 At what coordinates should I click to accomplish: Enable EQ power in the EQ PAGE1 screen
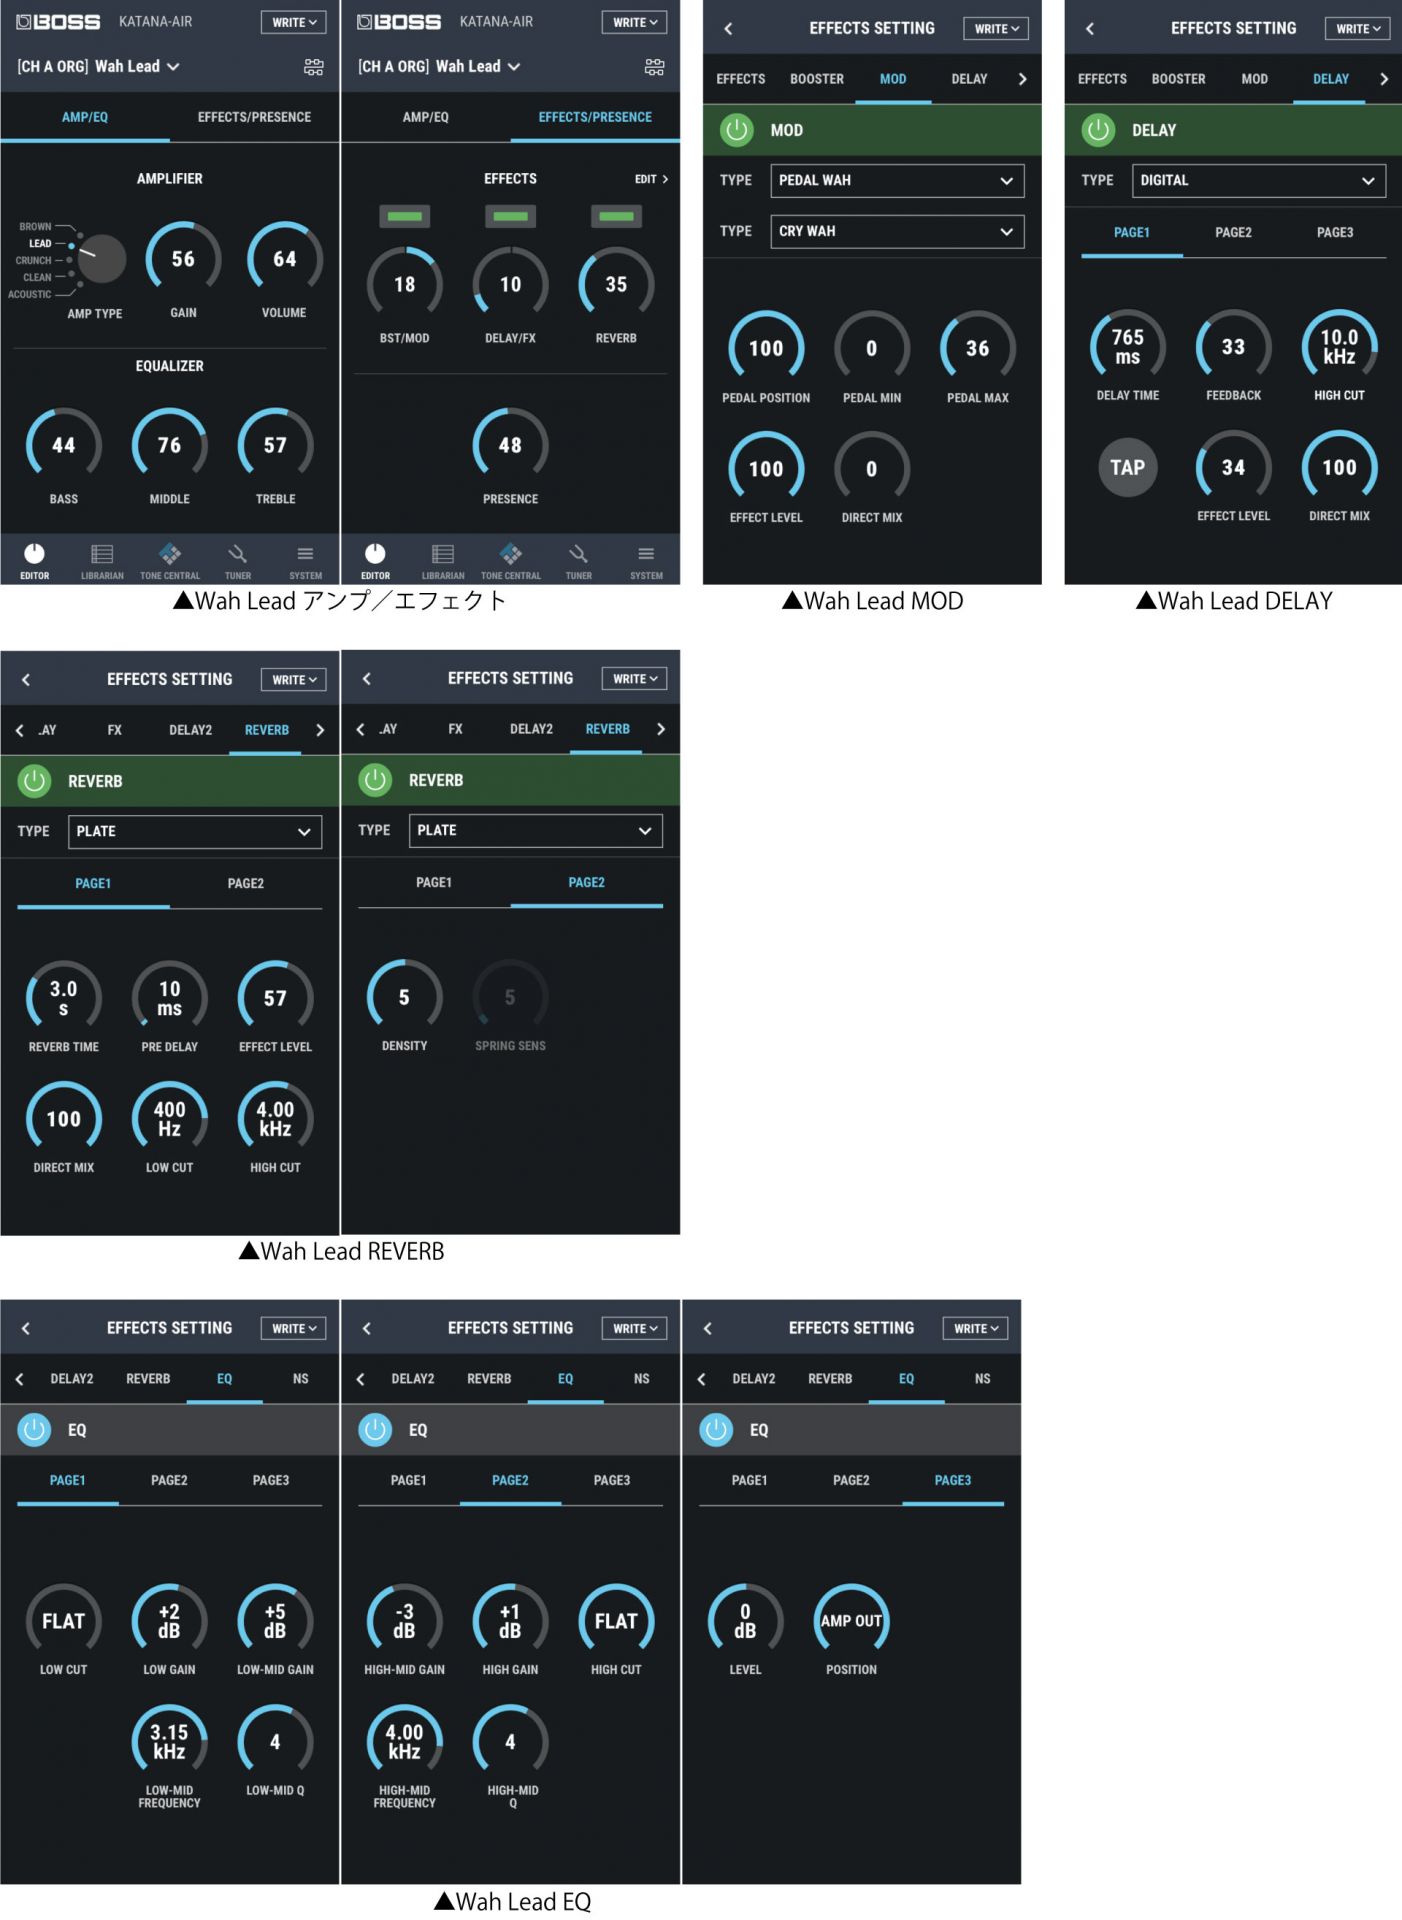pyautogui.click(x=34, y=1430)
